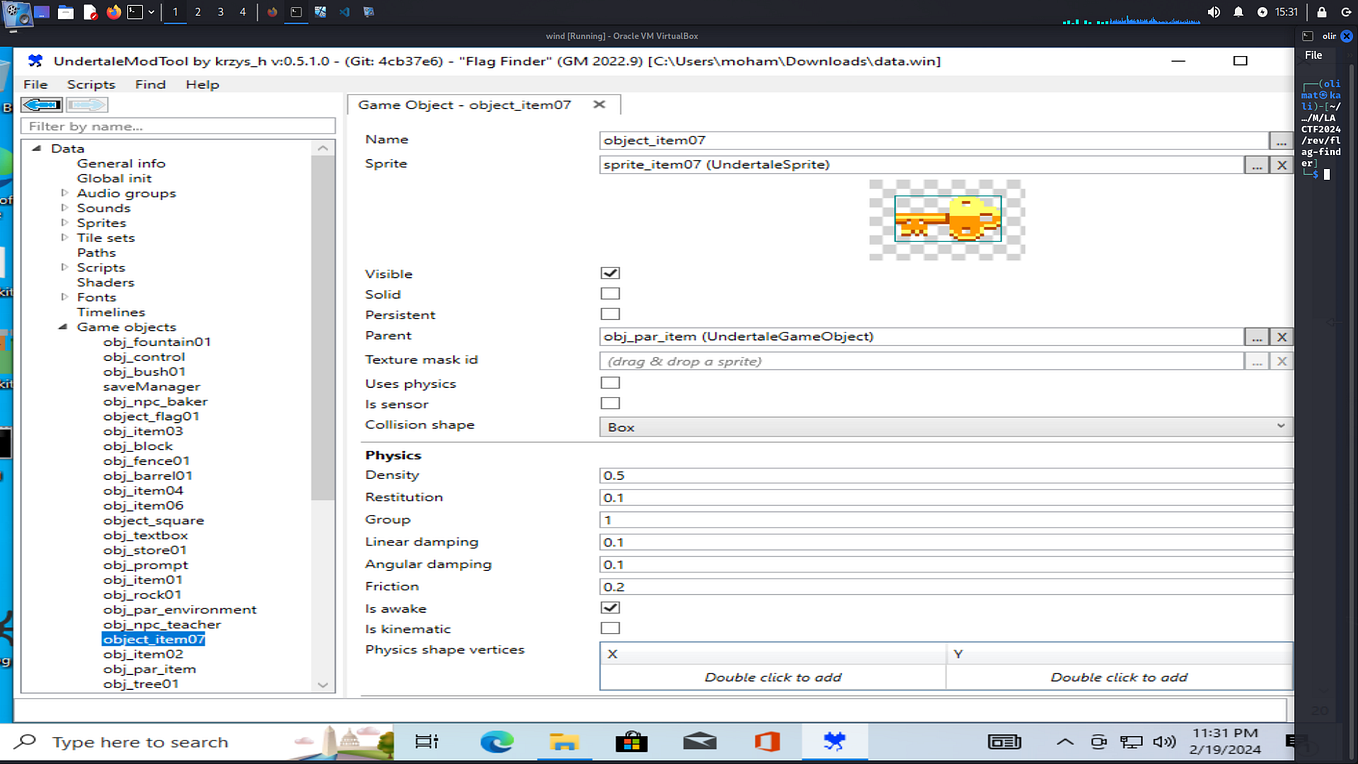The height and width of the screenshot is (764, 1358).
Task: Expand the Sprites tree node
Action: [x=65, y=222]
